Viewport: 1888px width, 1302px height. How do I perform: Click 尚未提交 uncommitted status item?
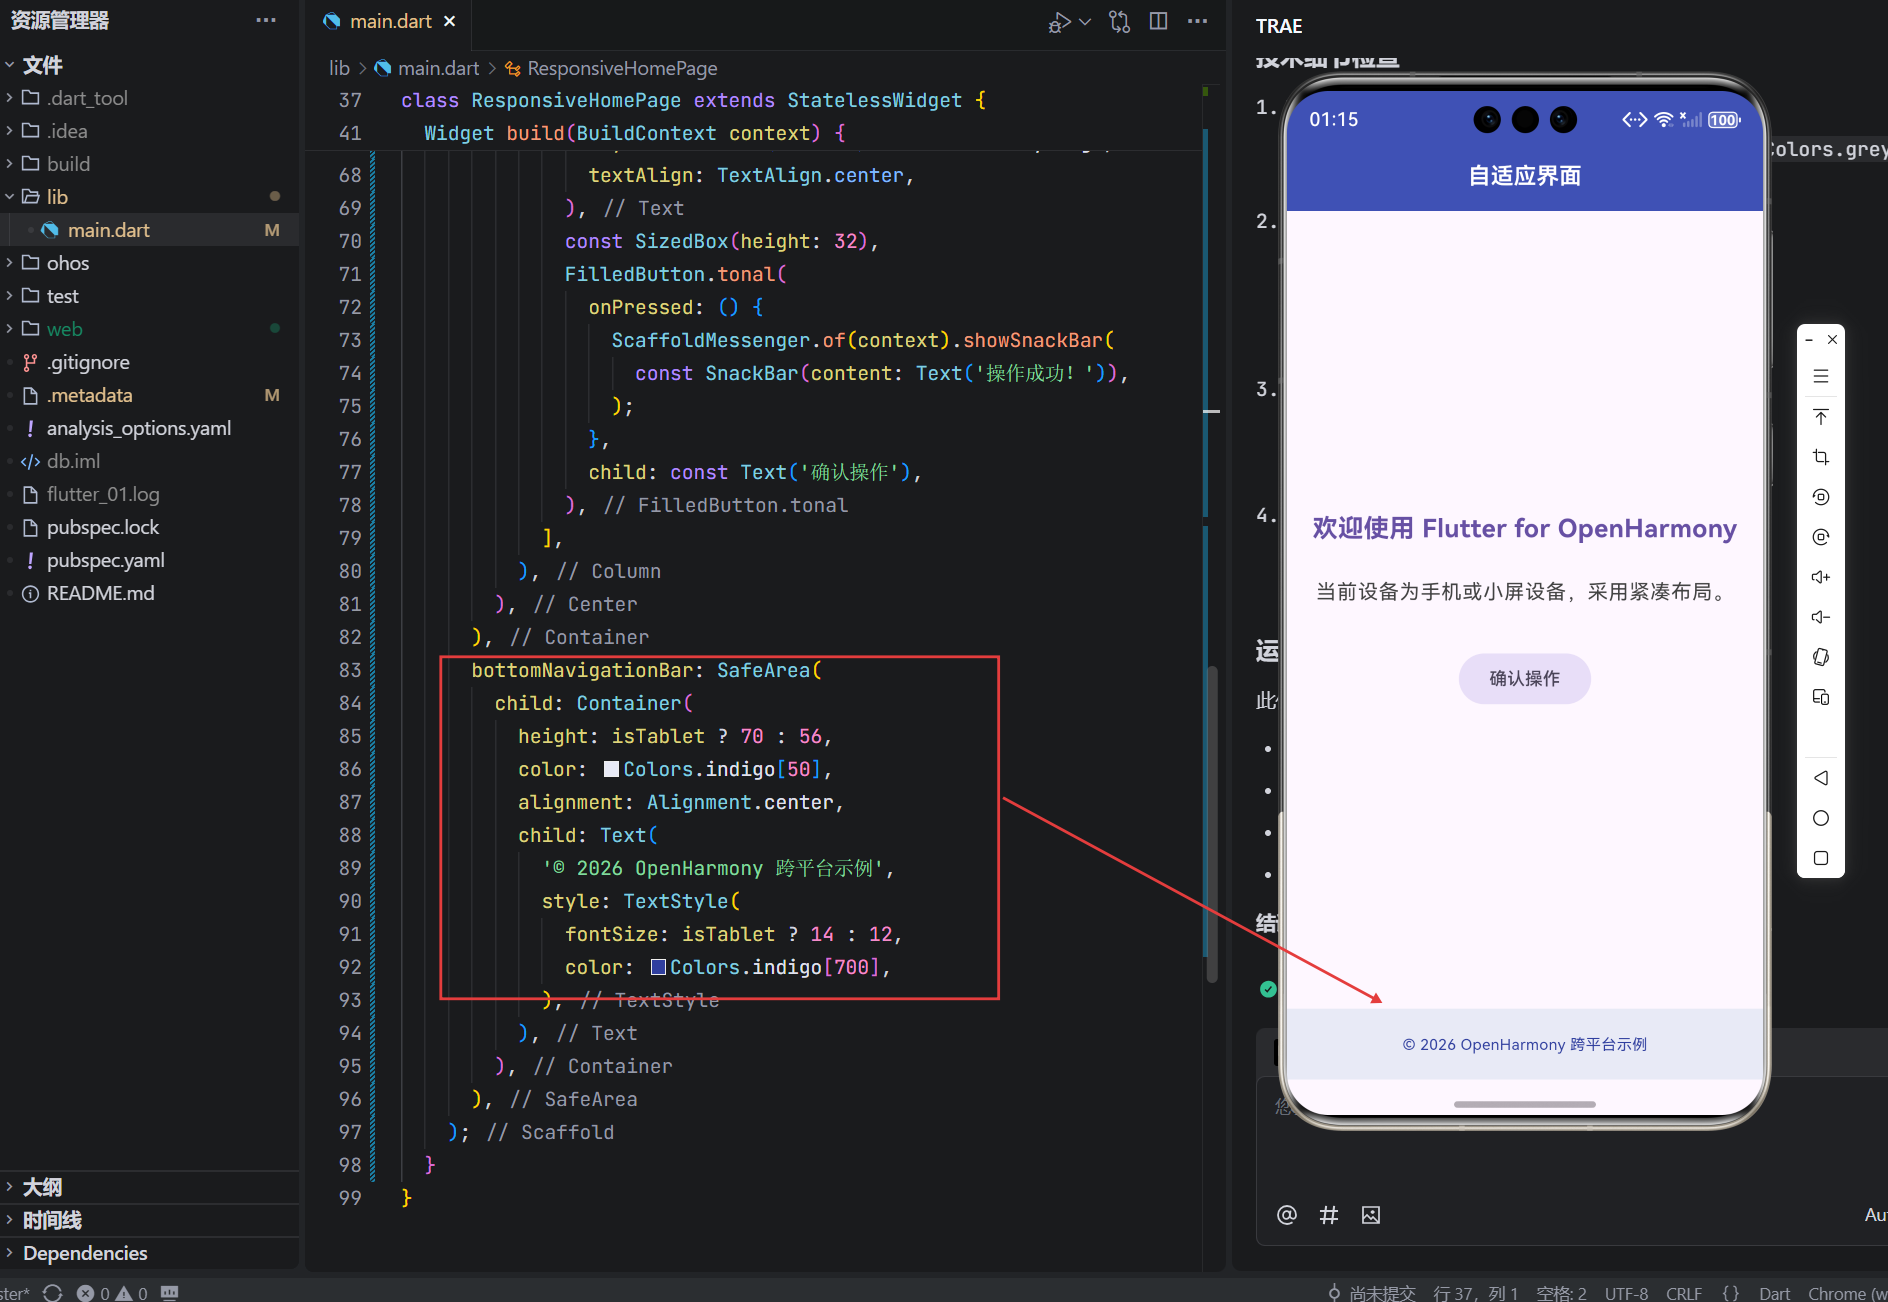pyautogui.click(x=1371, y=1292)
